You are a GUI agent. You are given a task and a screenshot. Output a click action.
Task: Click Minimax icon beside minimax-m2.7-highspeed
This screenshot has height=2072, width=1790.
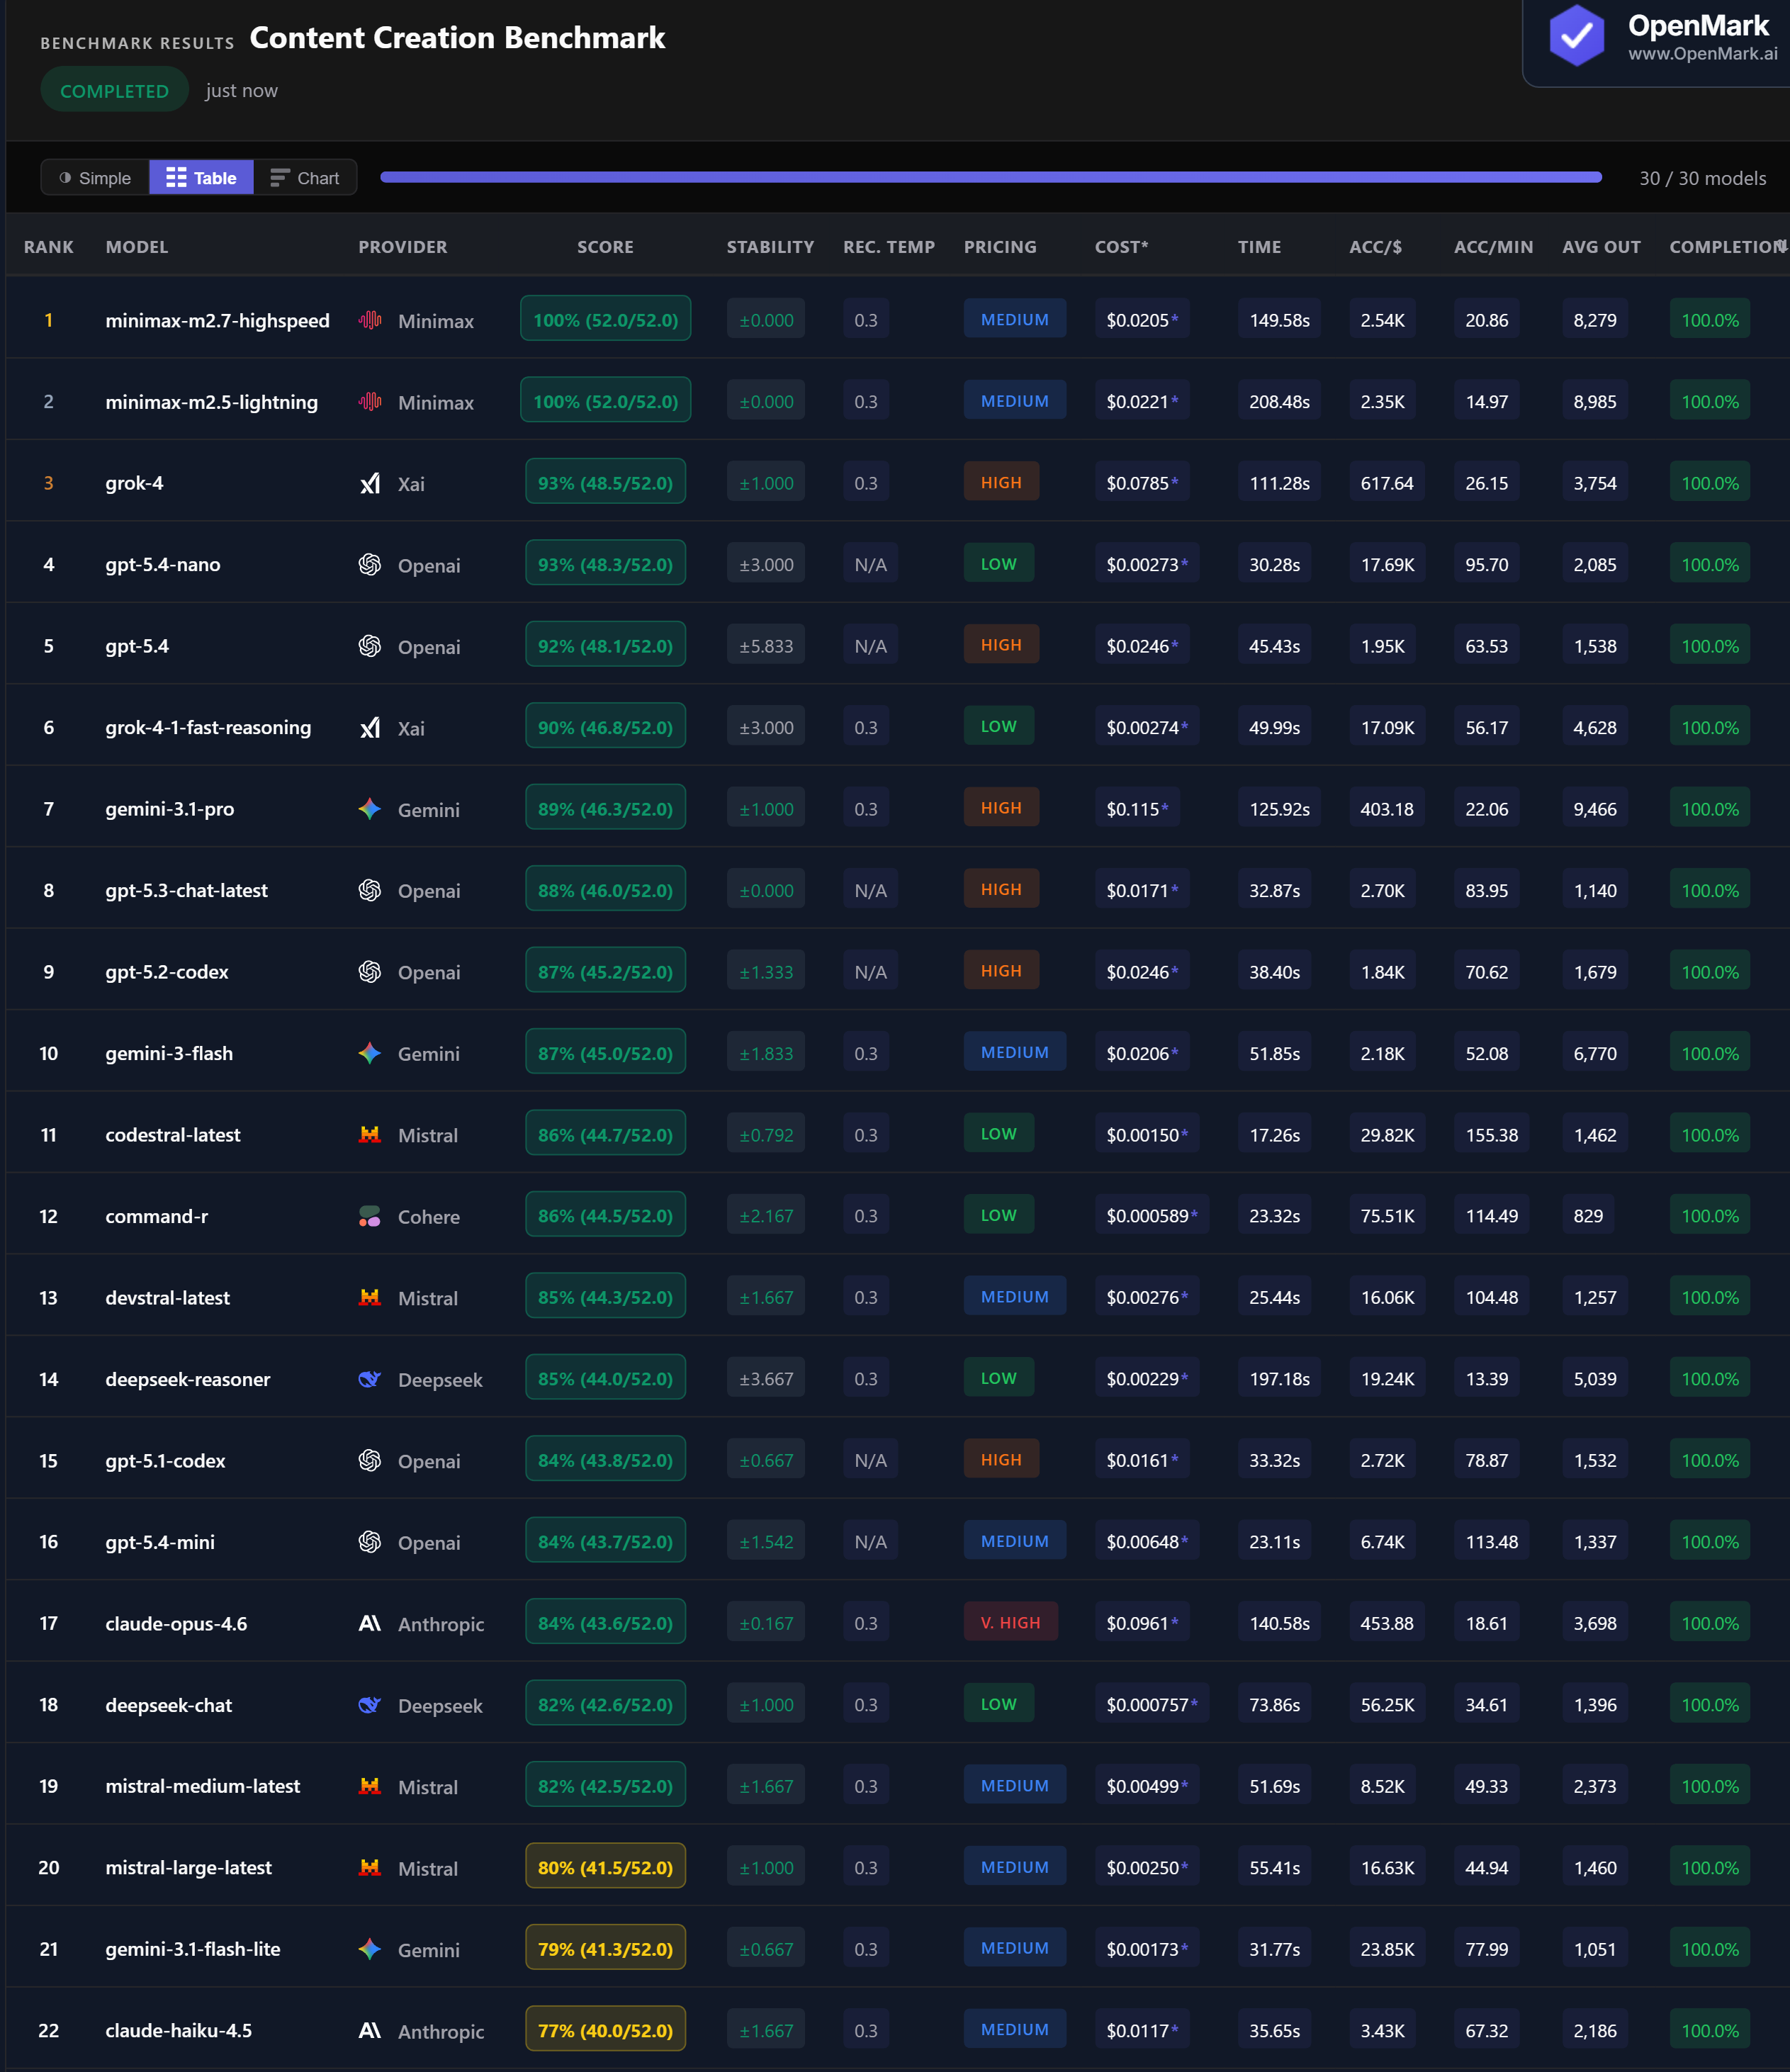(x=370, y=320)
